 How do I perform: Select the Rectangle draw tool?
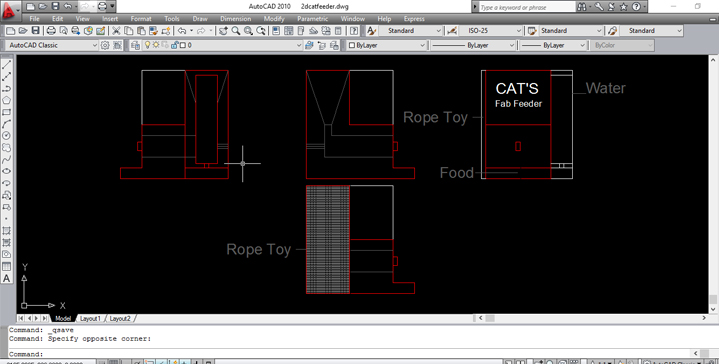[x=6, y=112]
